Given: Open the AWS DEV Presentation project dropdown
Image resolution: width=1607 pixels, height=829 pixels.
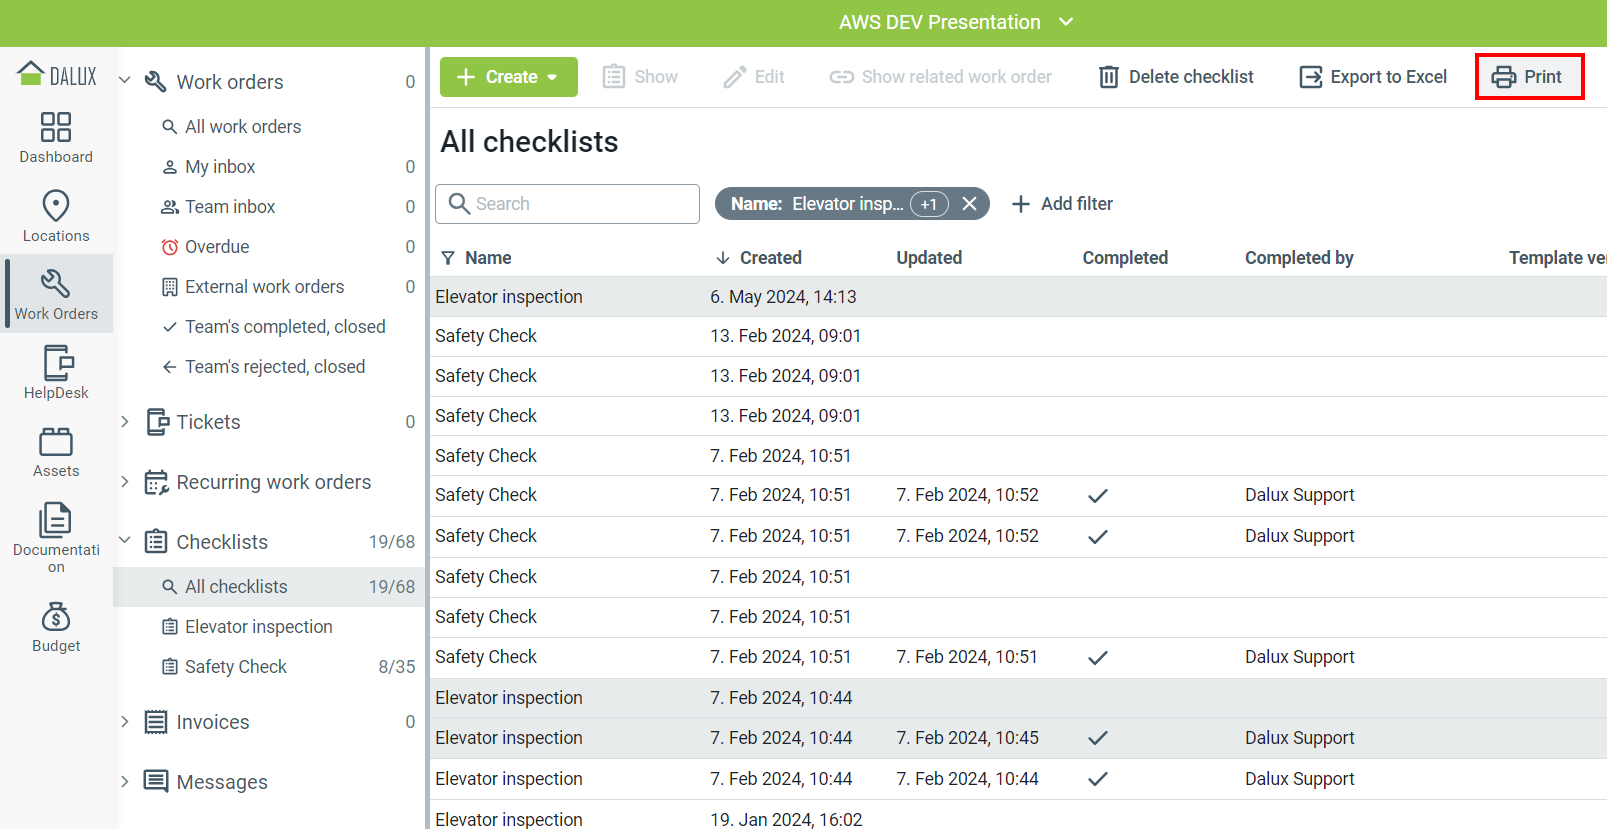Looking at the screenshot, I should pyautogui.click(x=955, y=22).
